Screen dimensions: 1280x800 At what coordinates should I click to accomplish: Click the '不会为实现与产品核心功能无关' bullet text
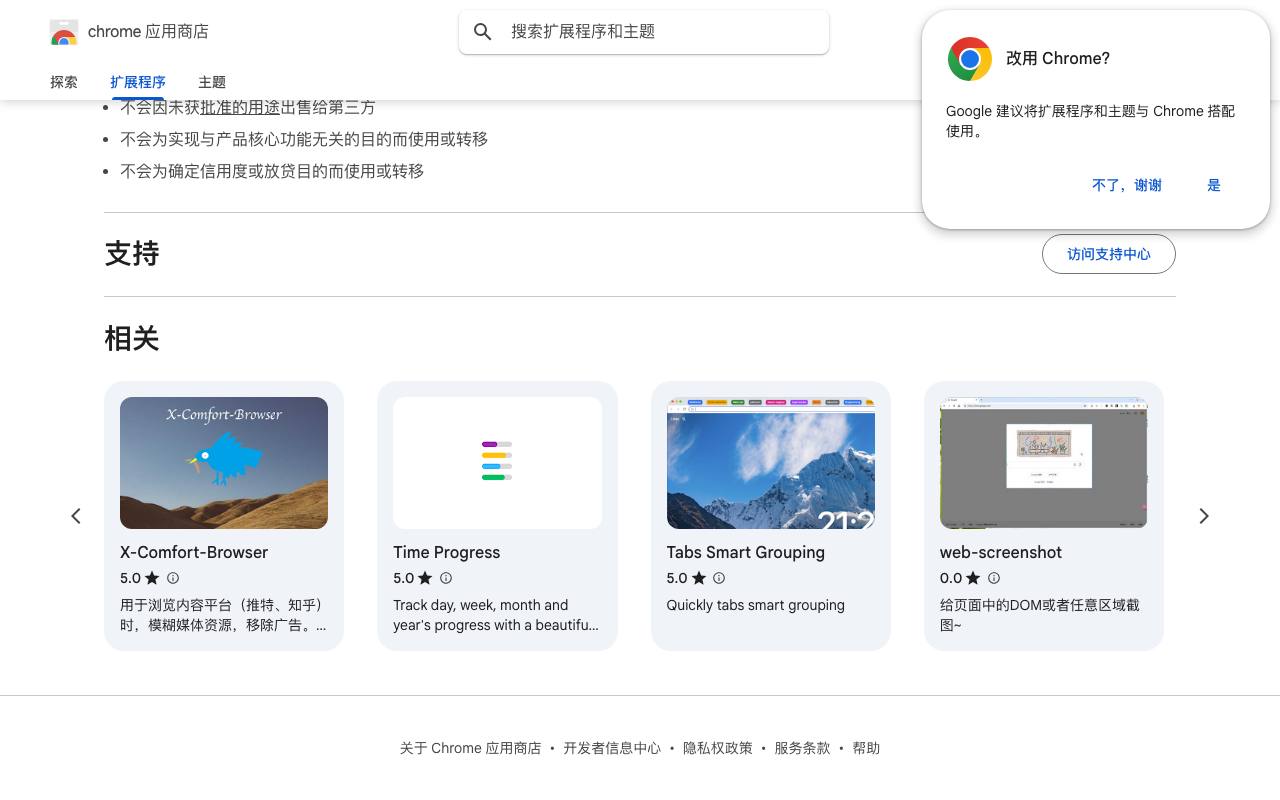click(304, 139)
